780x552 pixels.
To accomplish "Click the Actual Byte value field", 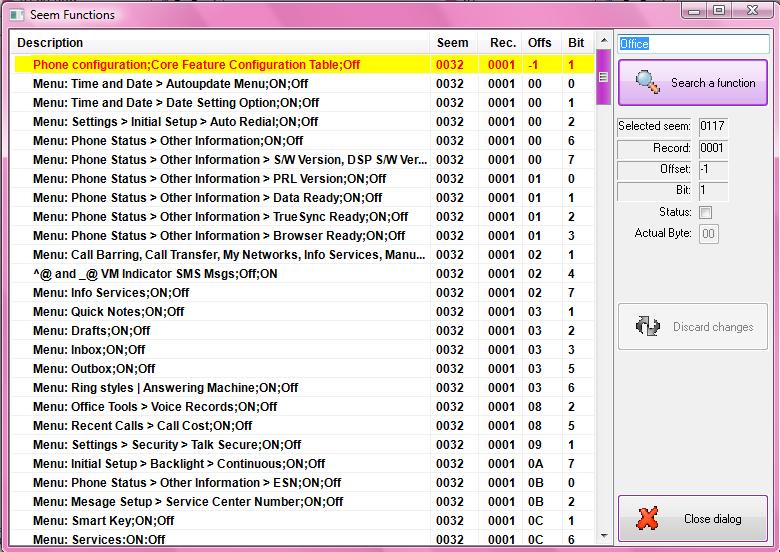I will [x=708, y=234].
